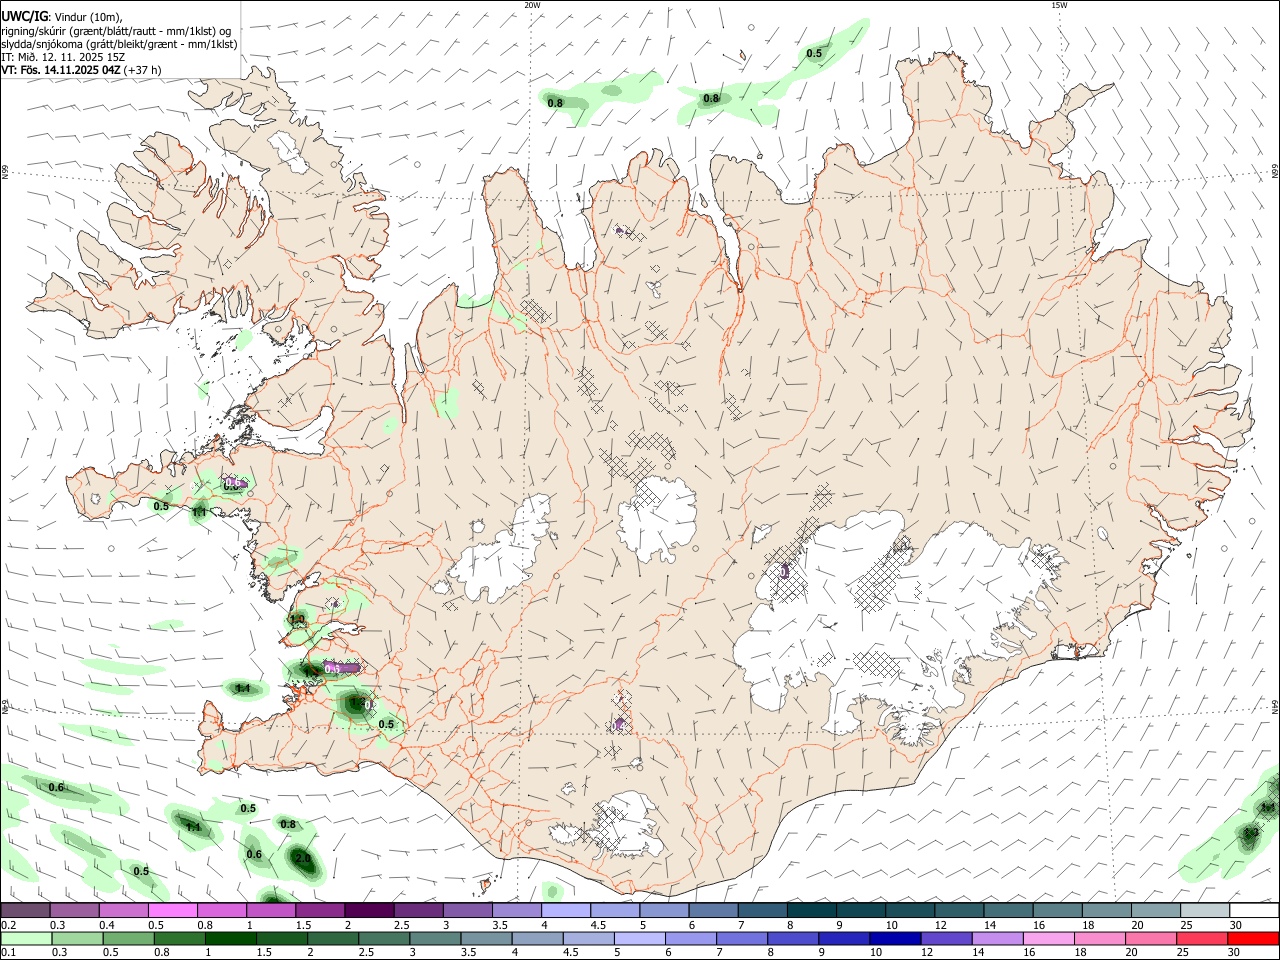Screen dimensions: 1280x960
Task: Pick the bright pink 0.5 swatch in upper legend
Action: [x=173, y=910]
